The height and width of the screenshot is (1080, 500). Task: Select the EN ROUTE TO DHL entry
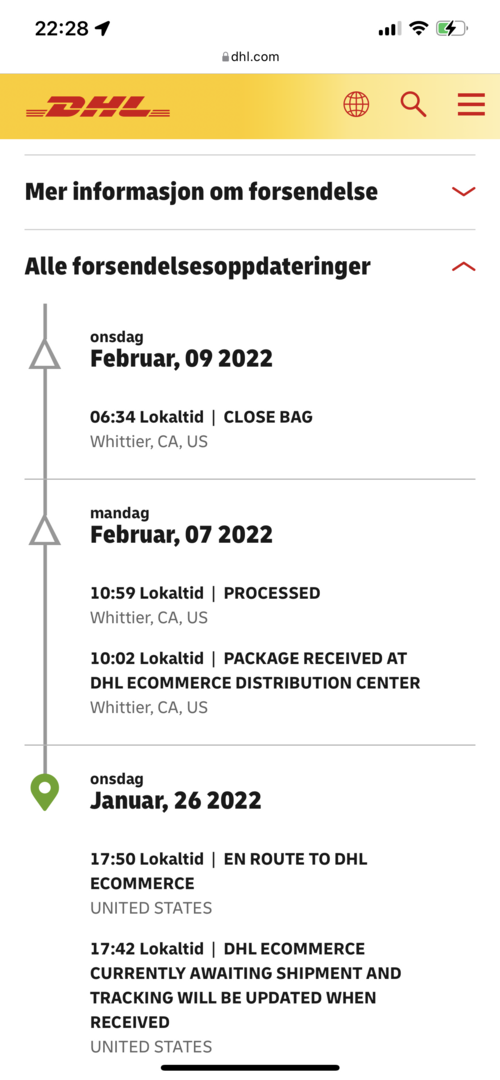pos(229,883)
